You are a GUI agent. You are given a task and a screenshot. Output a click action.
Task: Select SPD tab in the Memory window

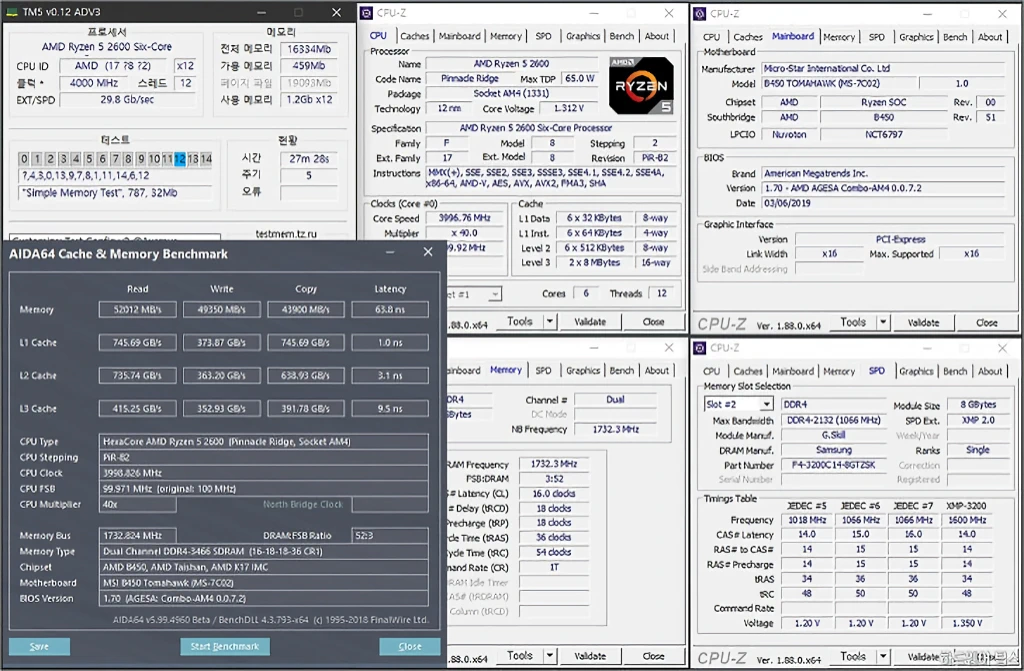(x=543, y=370)
